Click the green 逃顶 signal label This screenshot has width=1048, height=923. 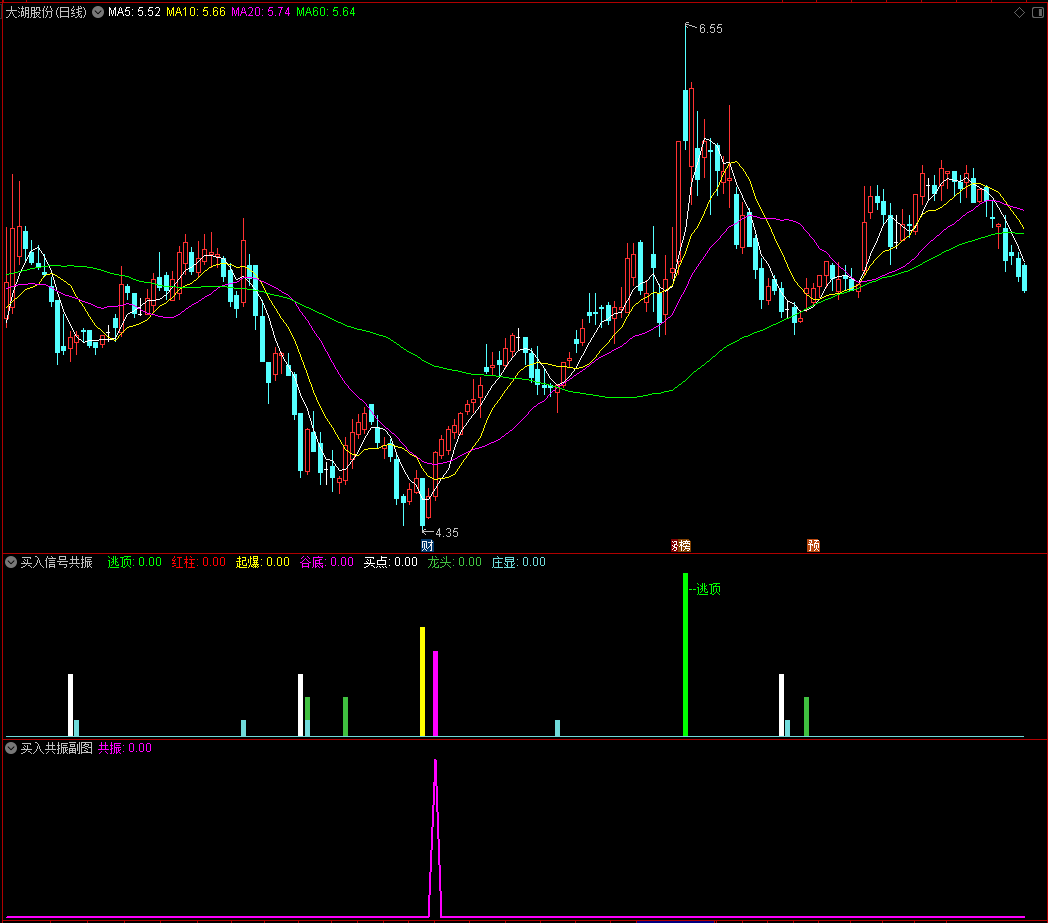pos(708,589)
